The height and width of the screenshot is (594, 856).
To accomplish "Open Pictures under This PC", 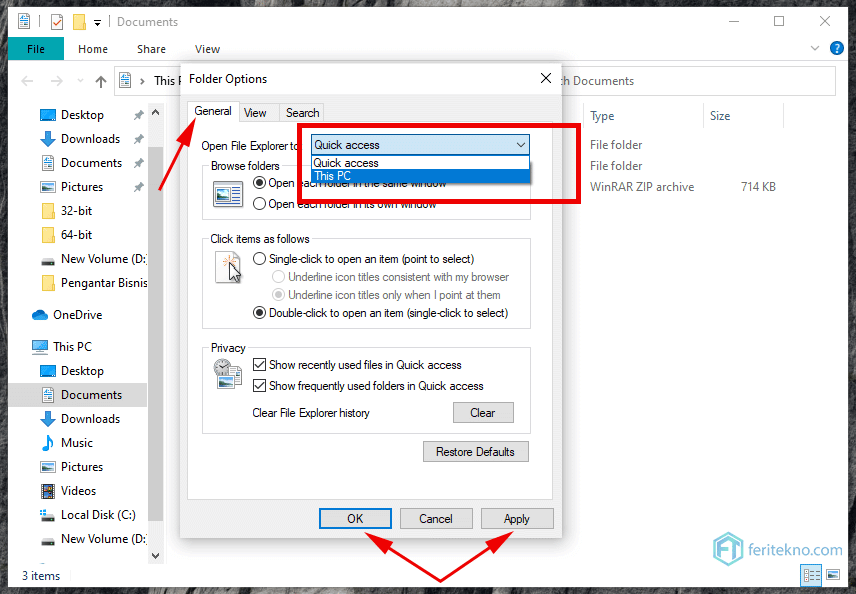I will 82,467.
